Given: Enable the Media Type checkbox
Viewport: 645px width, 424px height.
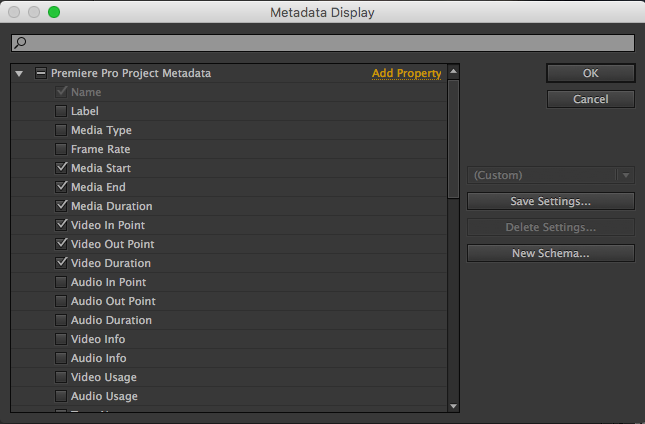Looking at the screenshot, I should [x=61, y=130].
